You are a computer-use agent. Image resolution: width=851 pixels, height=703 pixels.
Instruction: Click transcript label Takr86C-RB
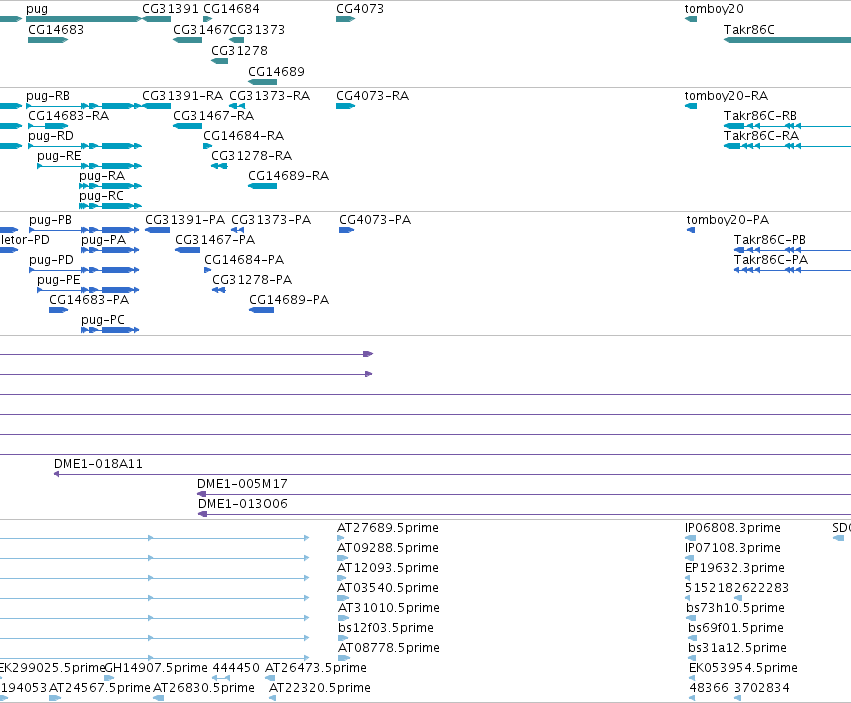click(760, 116)
